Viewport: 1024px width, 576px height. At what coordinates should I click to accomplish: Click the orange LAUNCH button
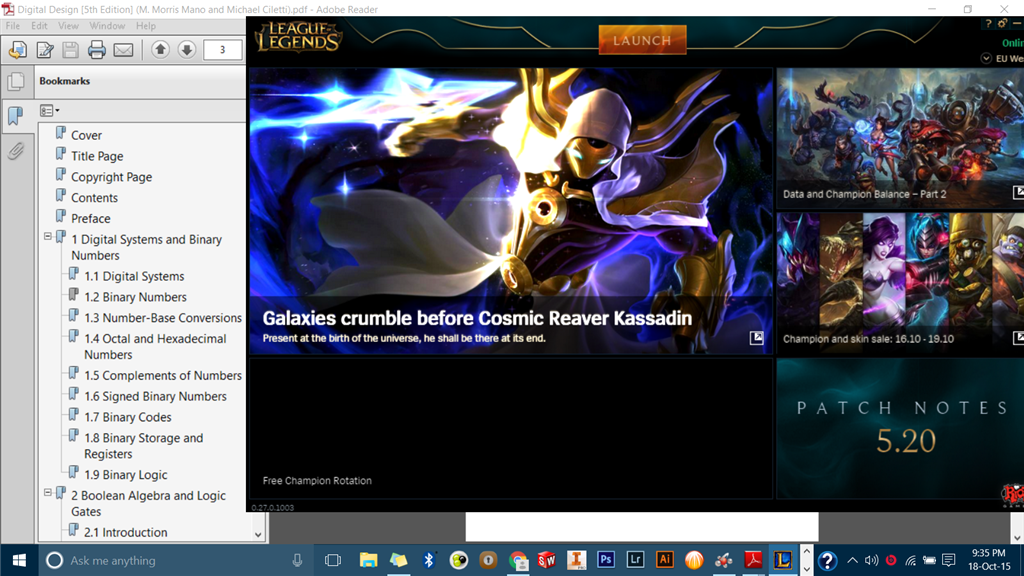pos(643,40)
